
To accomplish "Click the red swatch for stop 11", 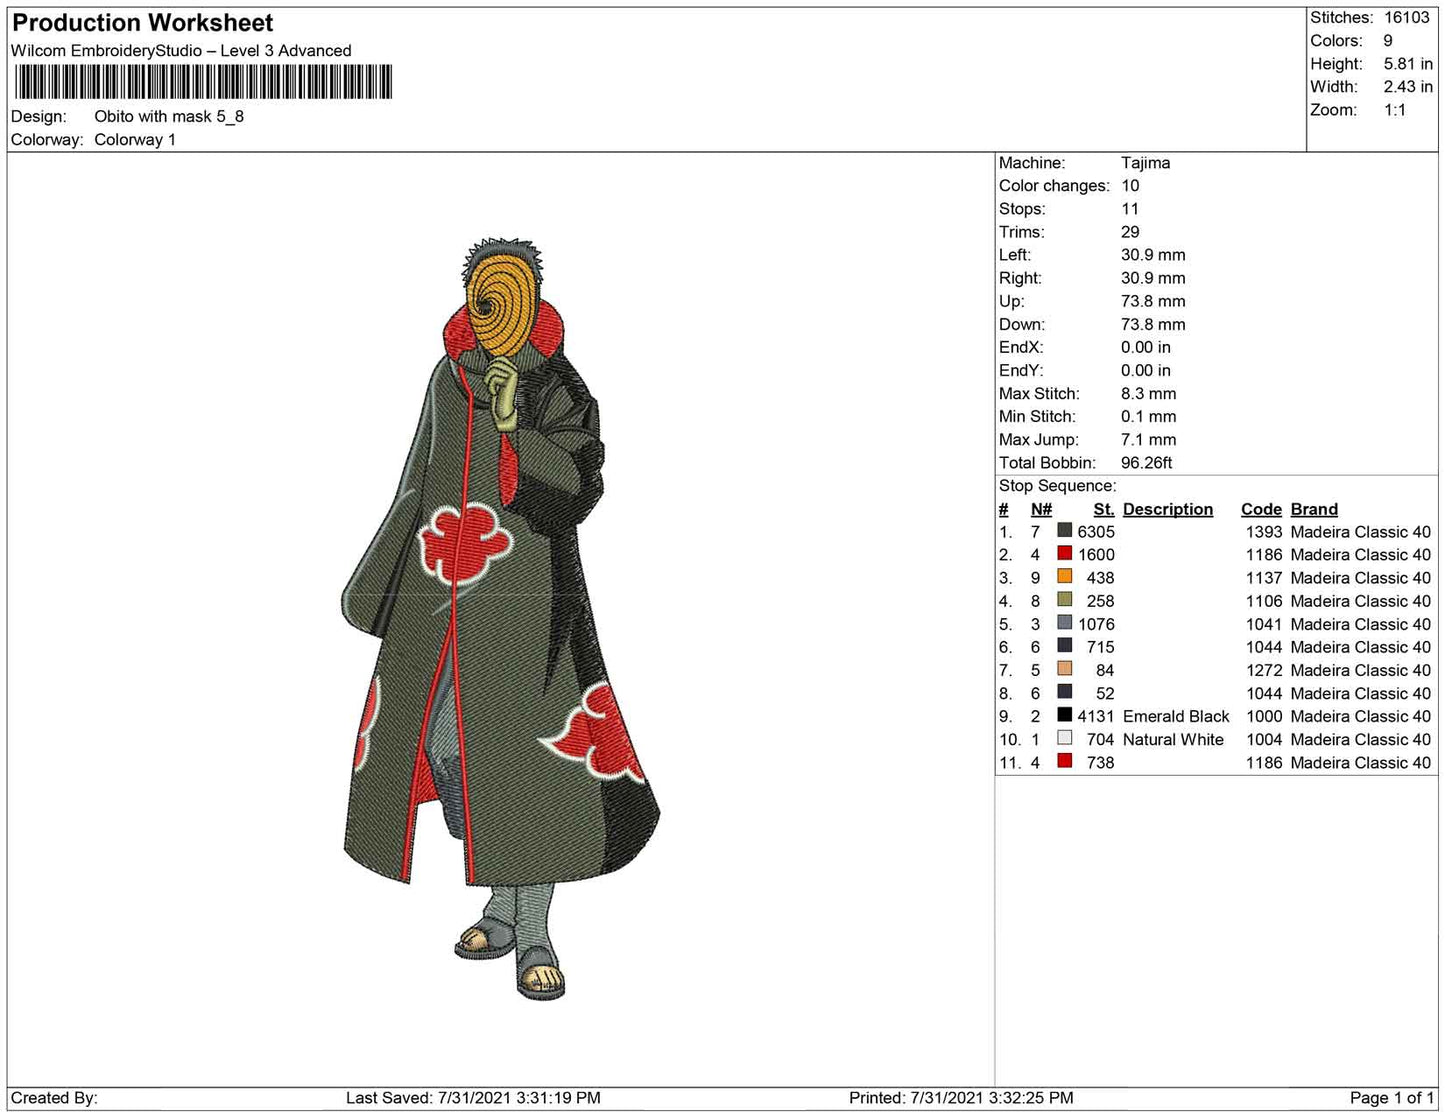I will tap(1064, 761).
